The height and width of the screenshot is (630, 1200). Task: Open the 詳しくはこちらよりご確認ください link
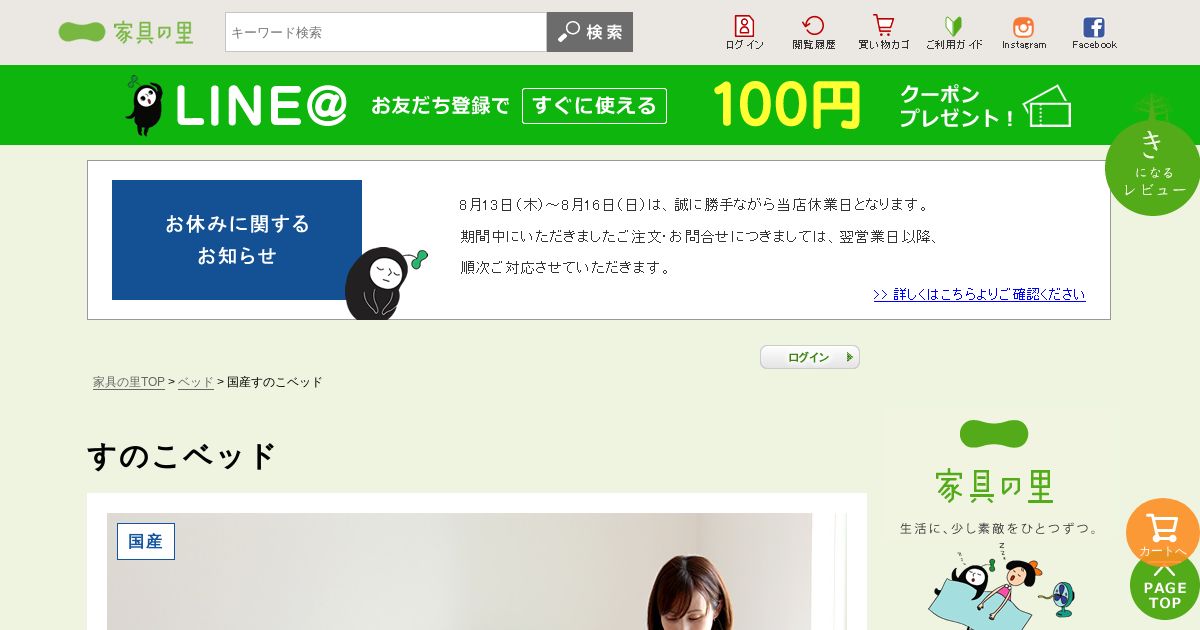[979, 294]
